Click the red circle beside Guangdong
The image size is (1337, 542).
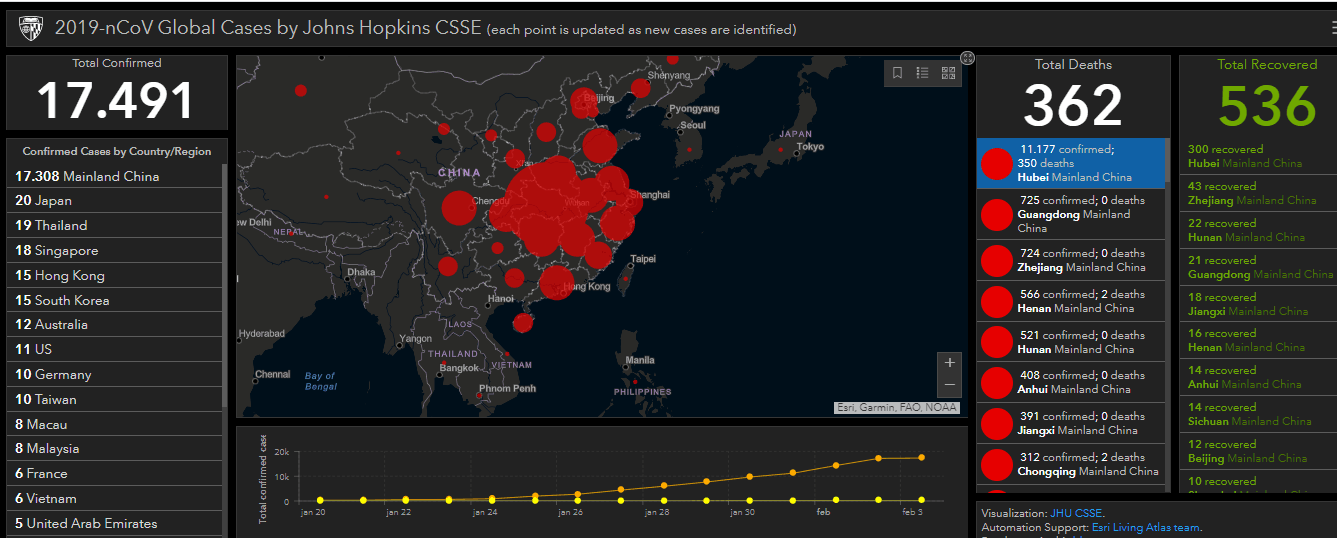point(997,215)
